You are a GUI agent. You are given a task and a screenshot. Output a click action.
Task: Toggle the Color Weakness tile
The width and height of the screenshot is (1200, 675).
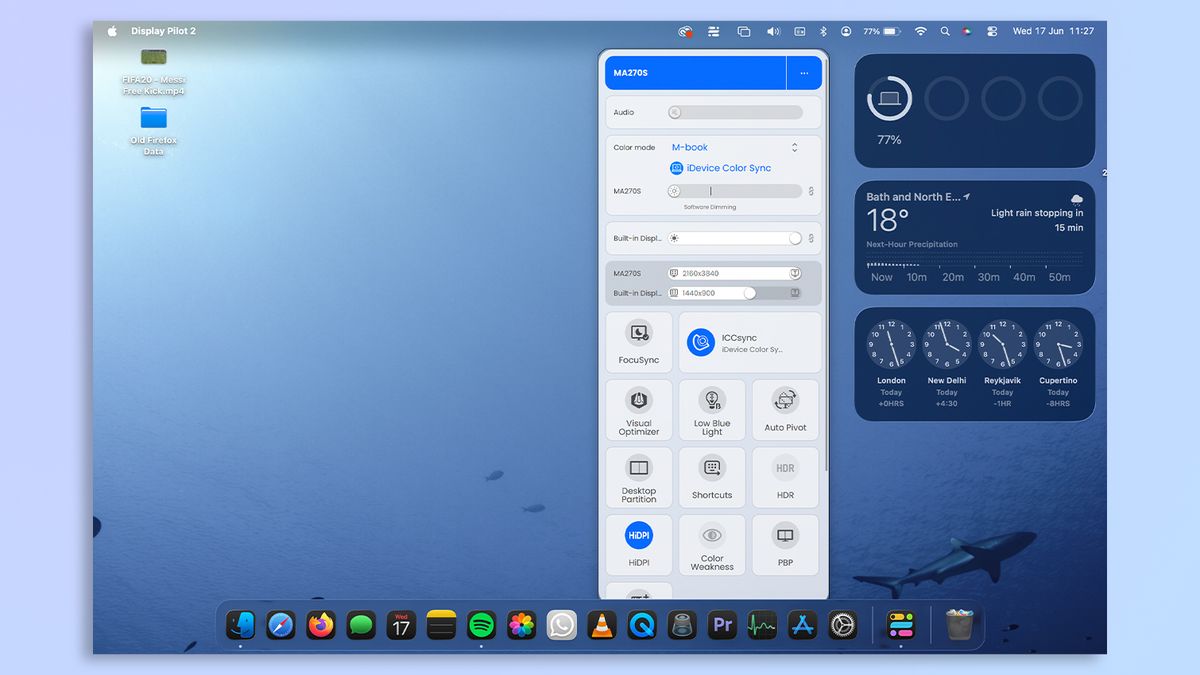[712, 544]
